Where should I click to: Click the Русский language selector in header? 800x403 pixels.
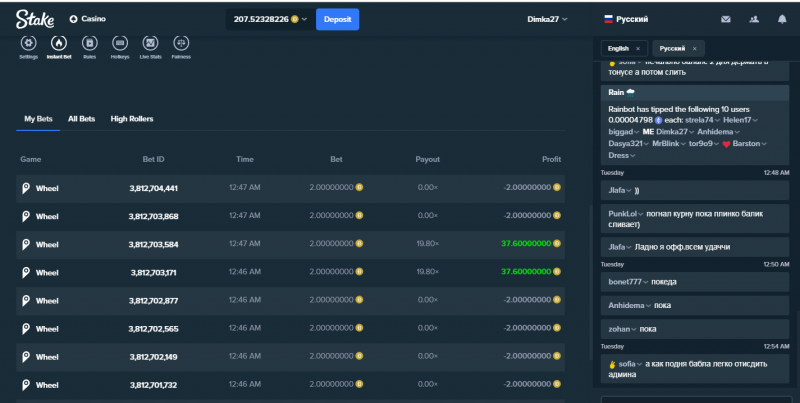pyautogui.click(x=626, y=19)
